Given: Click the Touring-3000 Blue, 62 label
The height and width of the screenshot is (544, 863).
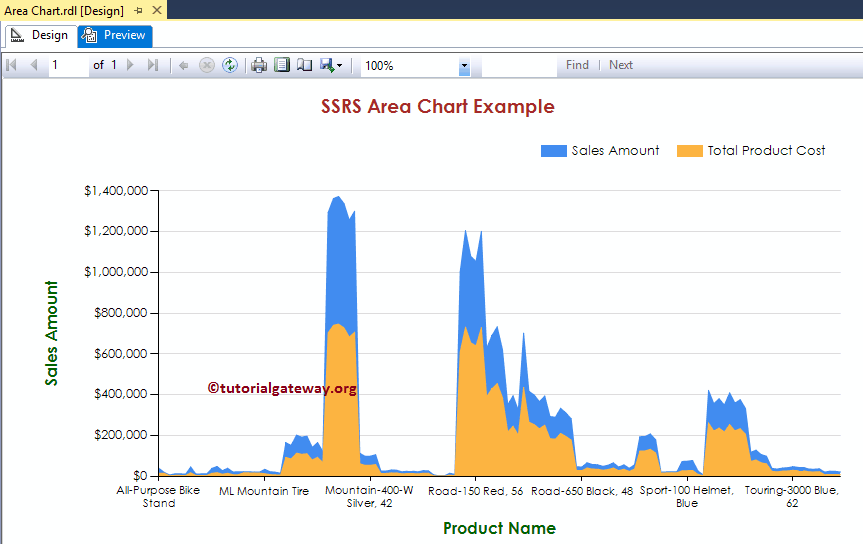Looking at the screenshot, I should point(792,497).
